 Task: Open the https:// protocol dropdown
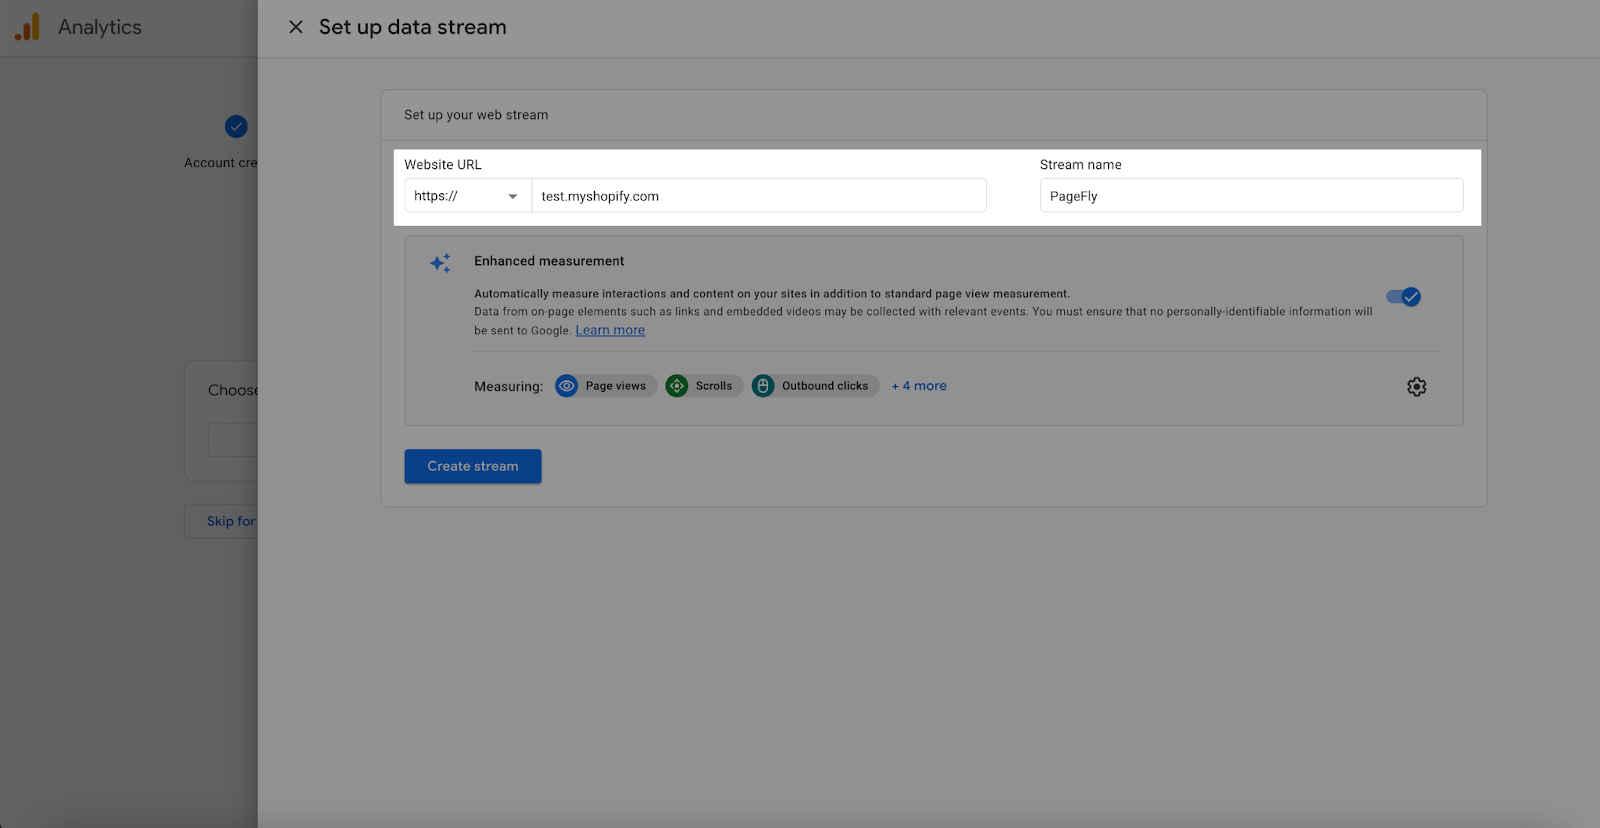[x=468, y=196]
